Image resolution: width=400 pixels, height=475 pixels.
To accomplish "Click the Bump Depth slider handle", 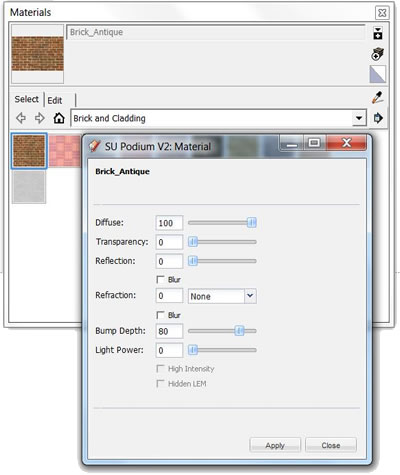I will pyautogui.click(x=239, y=331).
